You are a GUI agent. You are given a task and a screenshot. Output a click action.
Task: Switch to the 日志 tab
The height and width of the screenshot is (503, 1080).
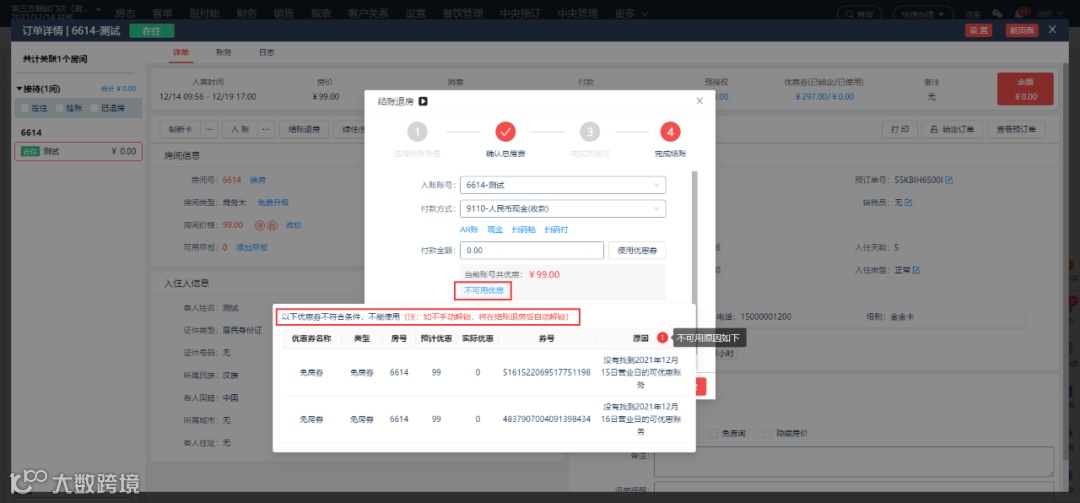click(267, 52)
